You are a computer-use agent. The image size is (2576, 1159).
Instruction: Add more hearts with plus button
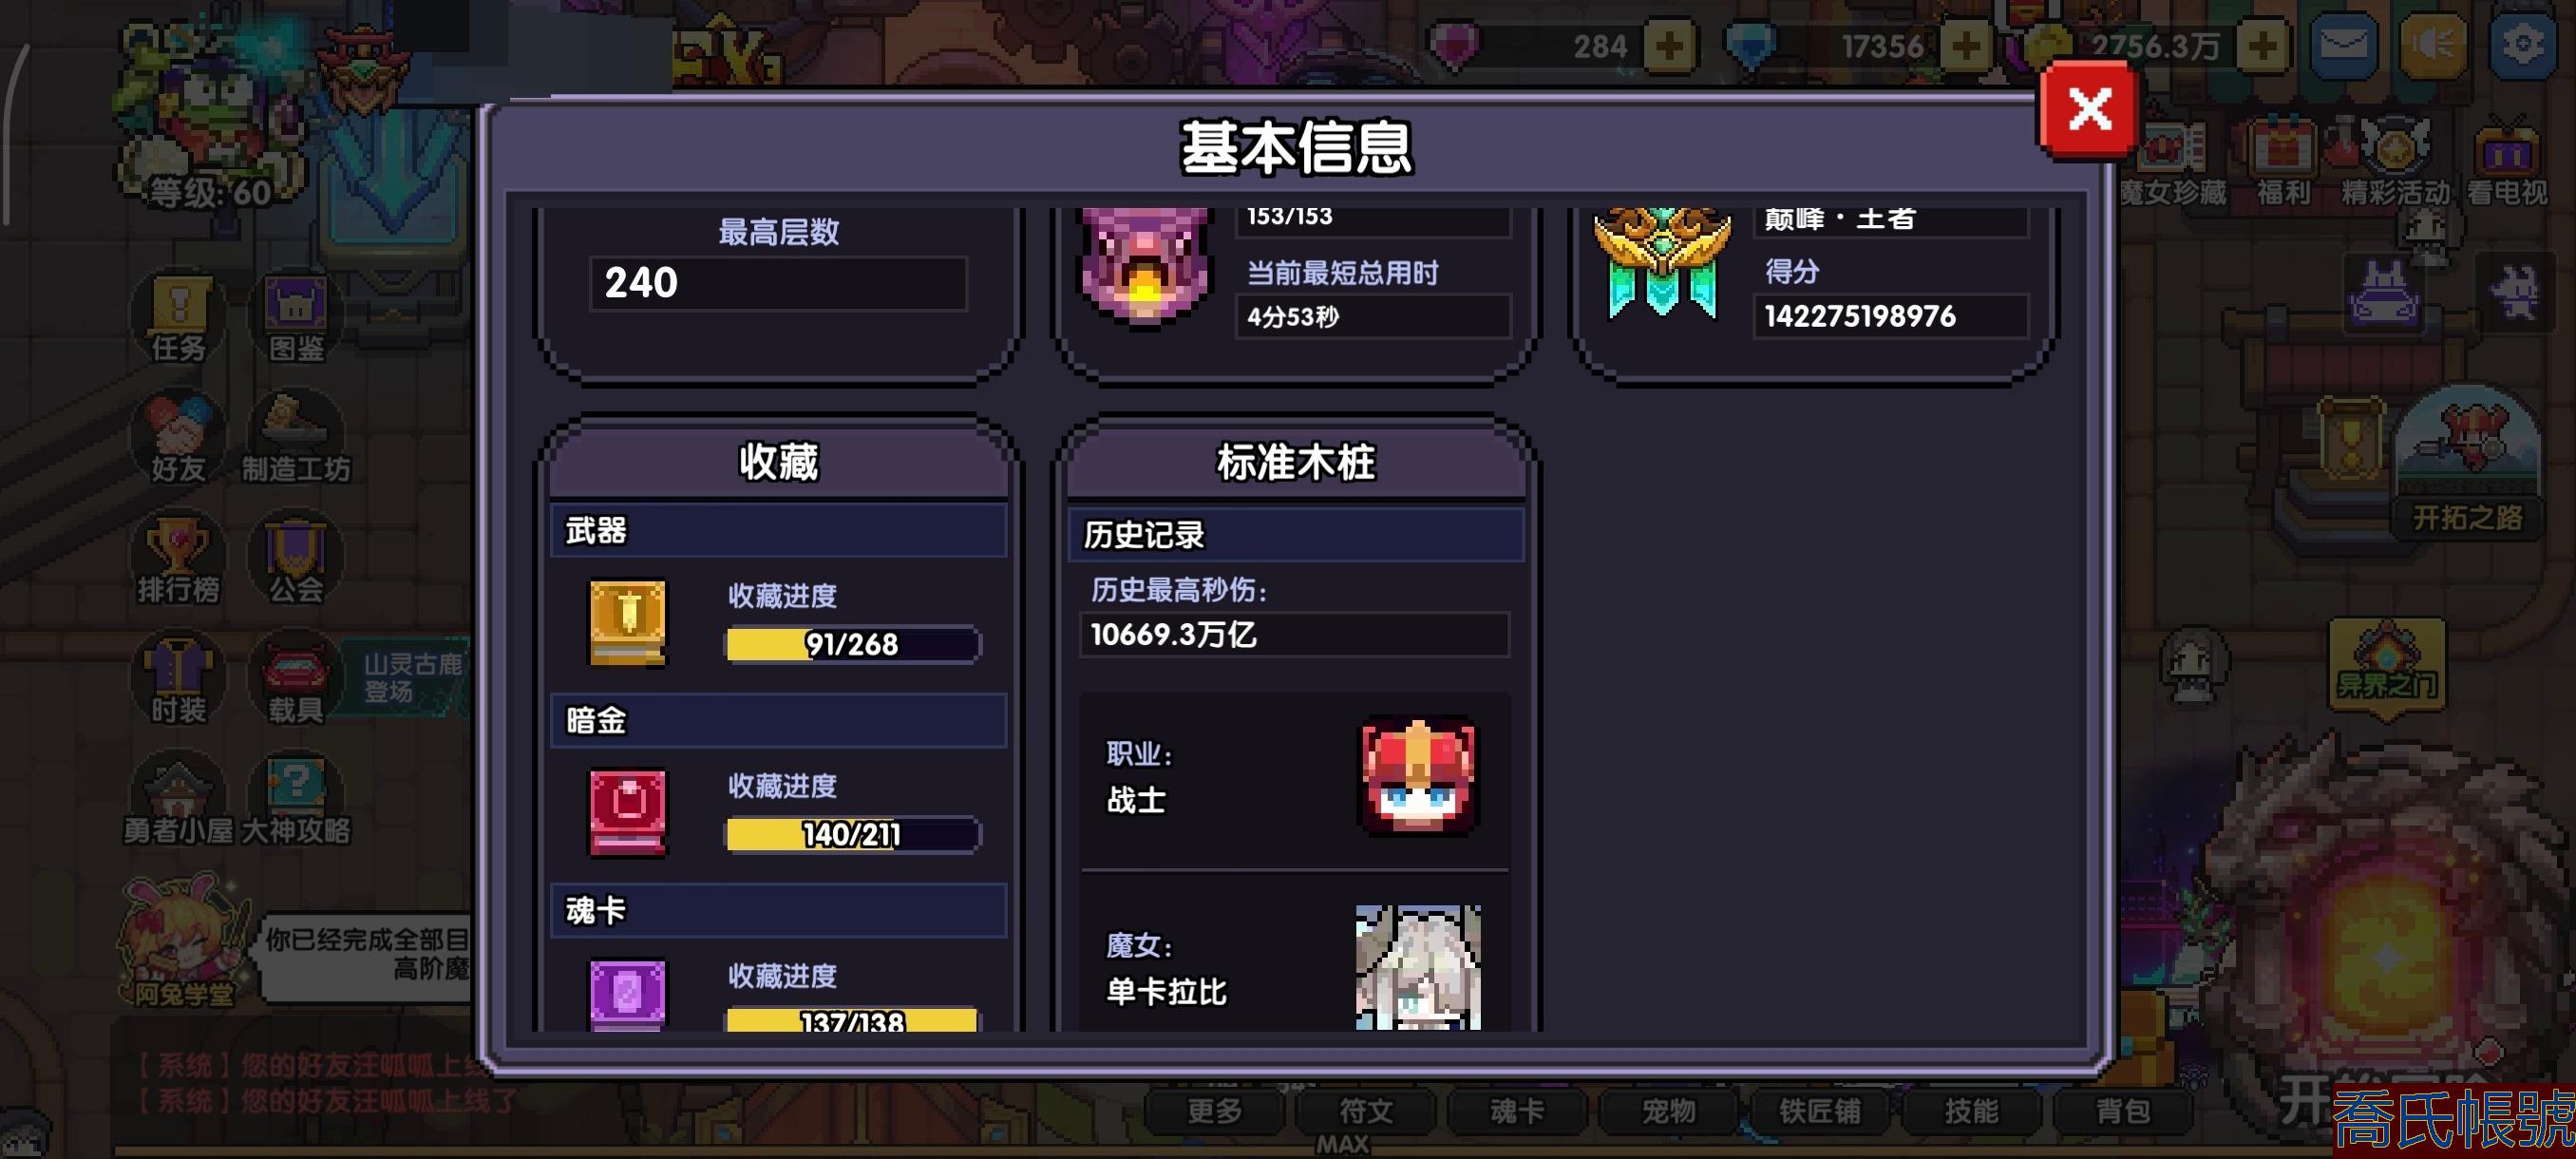click(x=1668, y=46)
